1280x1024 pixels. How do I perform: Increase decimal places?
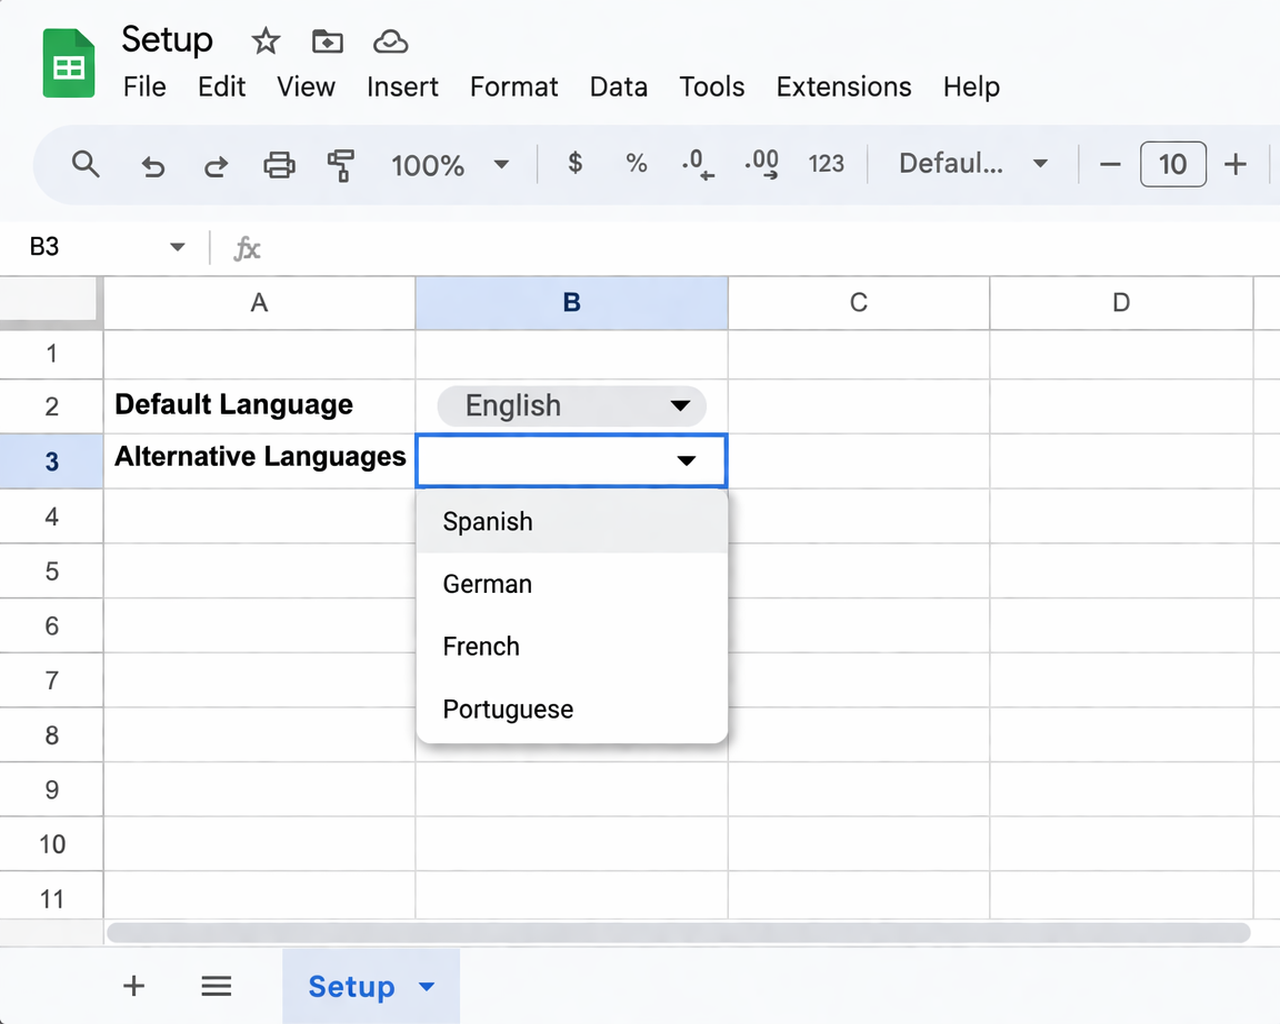click(761, 164)
